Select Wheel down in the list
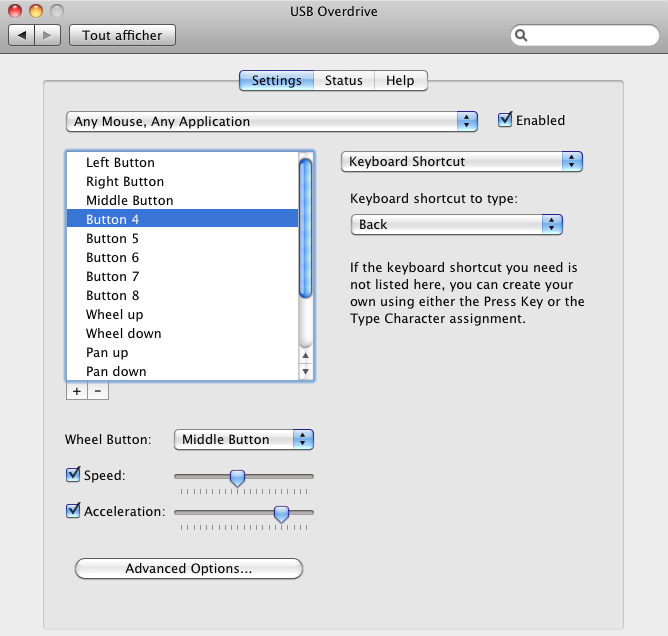668x636 pixels. (x=182, y=333)
